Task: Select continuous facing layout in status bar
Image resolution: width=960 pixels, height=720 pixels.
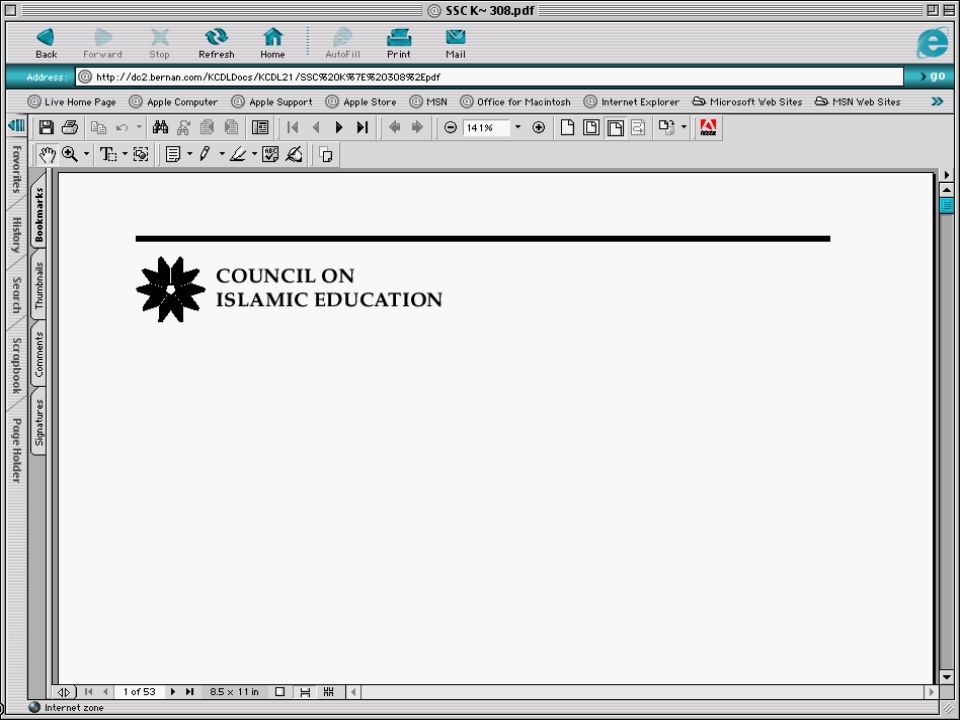Action: coord(329,692)
